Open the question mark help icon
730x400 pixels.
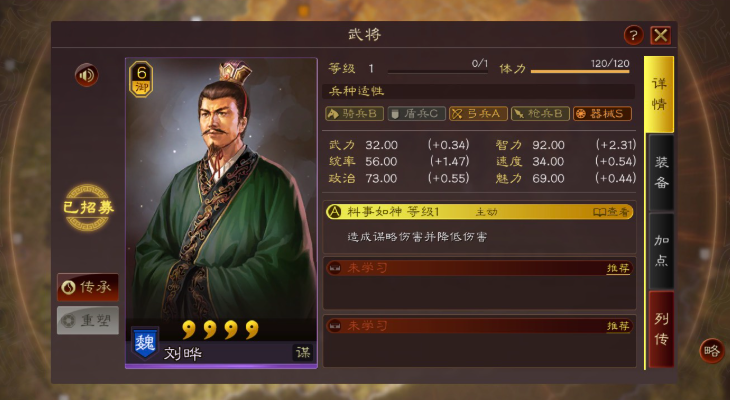pyautogui.click(x=633, y=35)
